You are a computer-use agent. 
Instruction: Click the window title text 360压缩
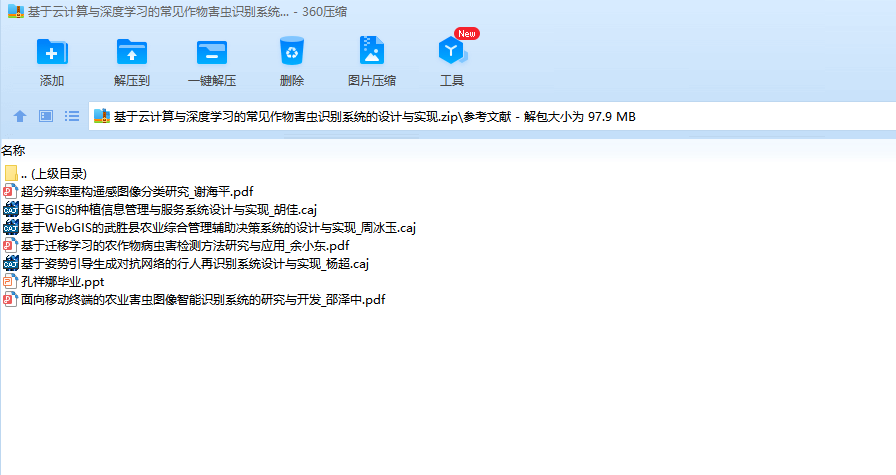tap(324, 11)
